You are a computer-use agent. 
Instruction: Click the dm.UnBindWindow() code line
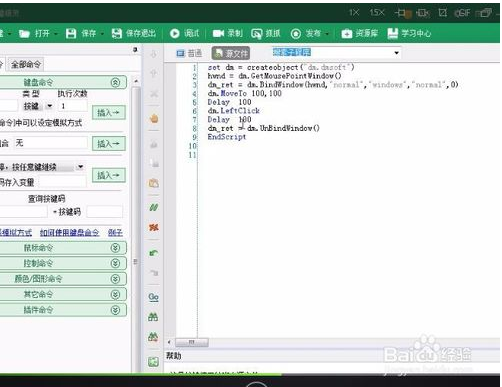click(x=263, y=128)
